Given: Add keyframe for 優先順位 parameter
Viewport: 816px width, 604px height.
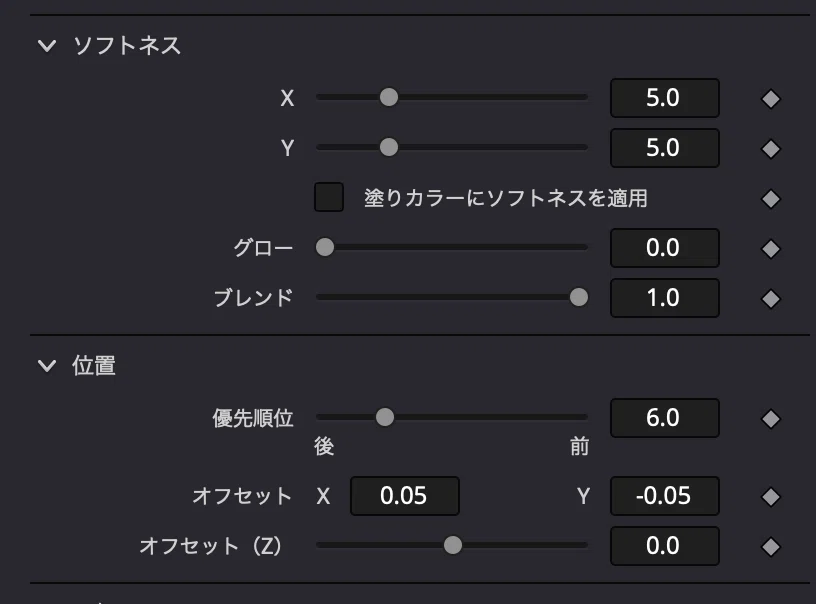Looking at the screenshot, I should click(x=770, y=418).
